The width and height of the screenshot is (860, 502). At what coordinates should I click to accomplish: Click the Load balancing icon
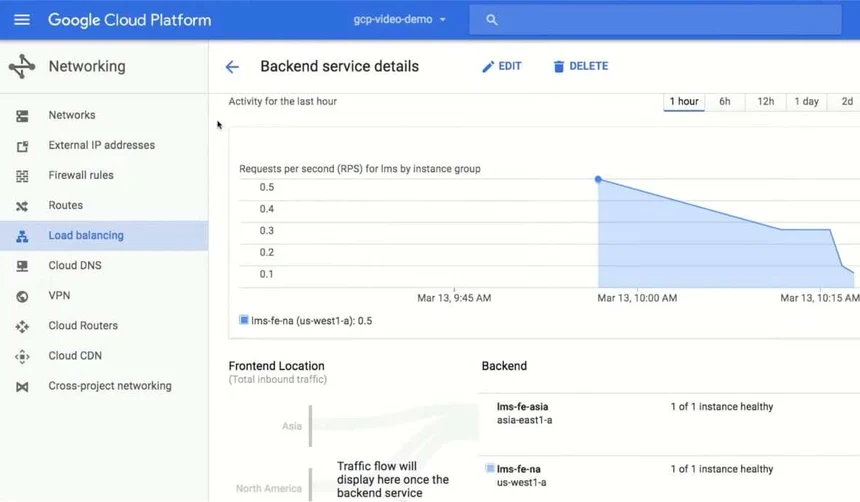pos(22,236)
